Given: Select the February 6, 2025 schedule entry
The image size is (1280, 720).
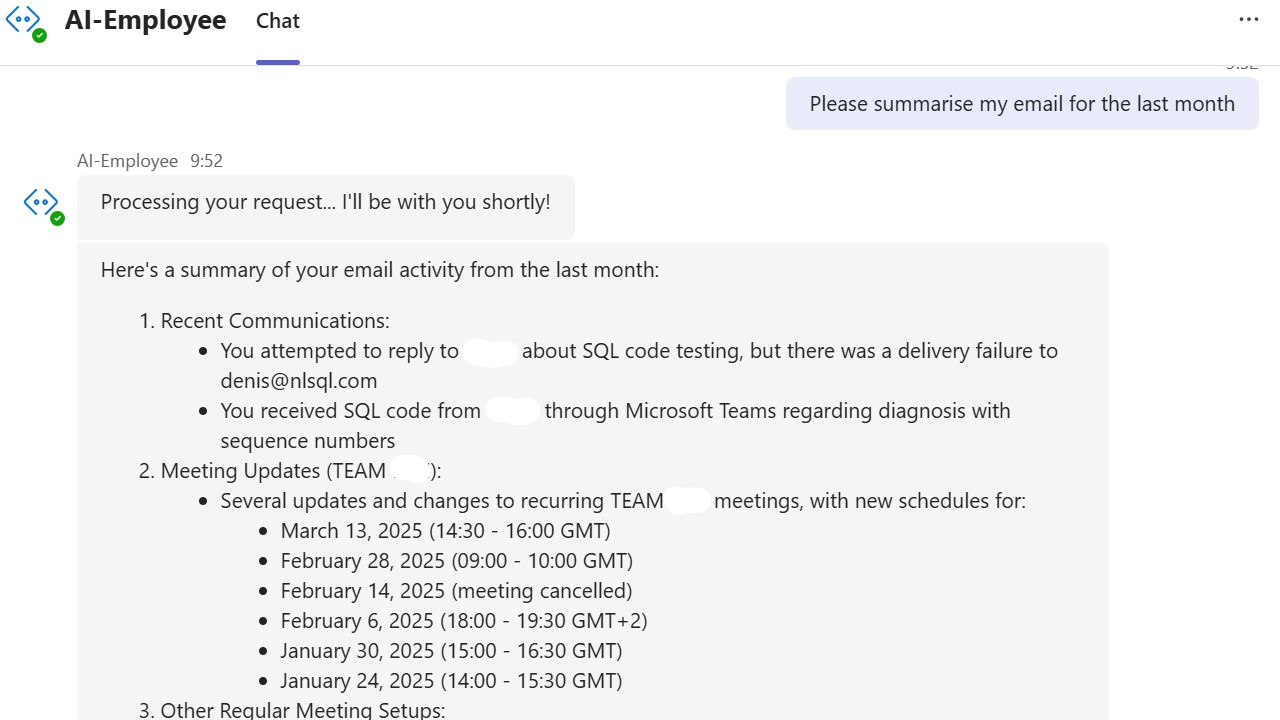Looking at the screenshot, I should pos(464,621).
